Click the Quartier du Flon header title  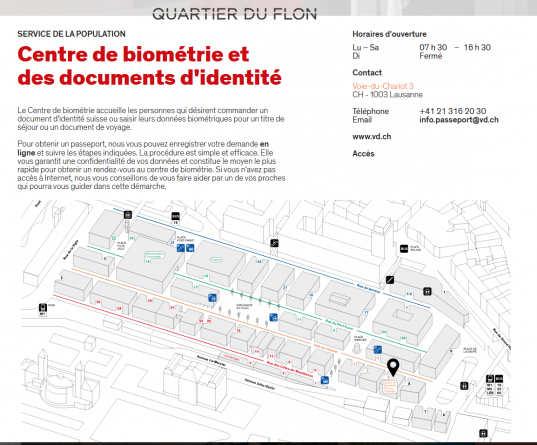tap(234, 14)
